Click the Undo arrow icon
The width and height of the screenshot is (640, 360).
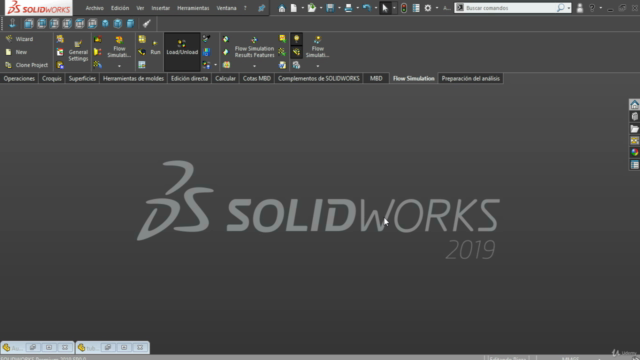[x=367, y=8]
